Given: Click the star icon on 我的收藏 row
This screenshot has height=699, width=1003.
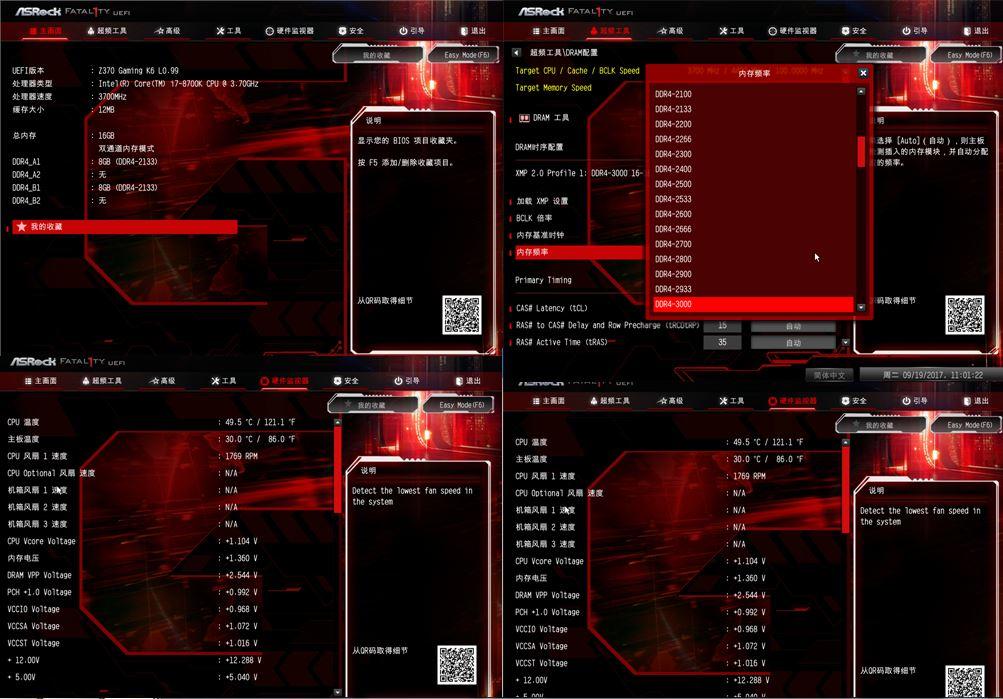Looking at the screenshot, I should (x=22, y=226).
